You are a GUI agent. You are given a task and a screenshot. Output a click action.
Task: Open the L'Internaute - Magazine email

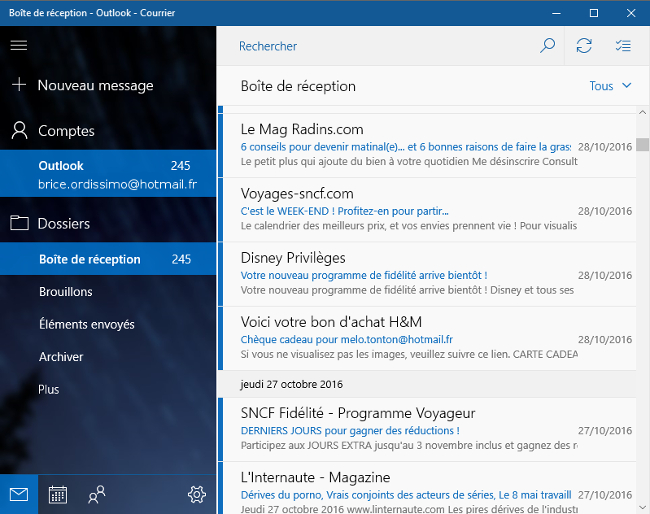pyautogui.click(x=427, y=488)
